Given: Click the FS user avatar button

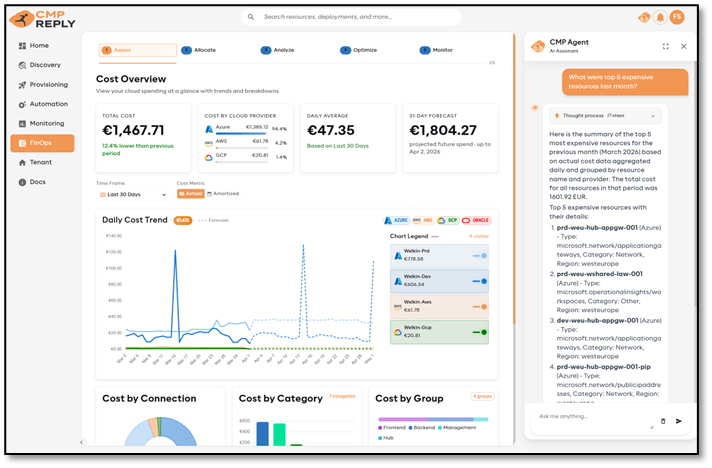Looking at the screenshot, I should click(677, 17).
